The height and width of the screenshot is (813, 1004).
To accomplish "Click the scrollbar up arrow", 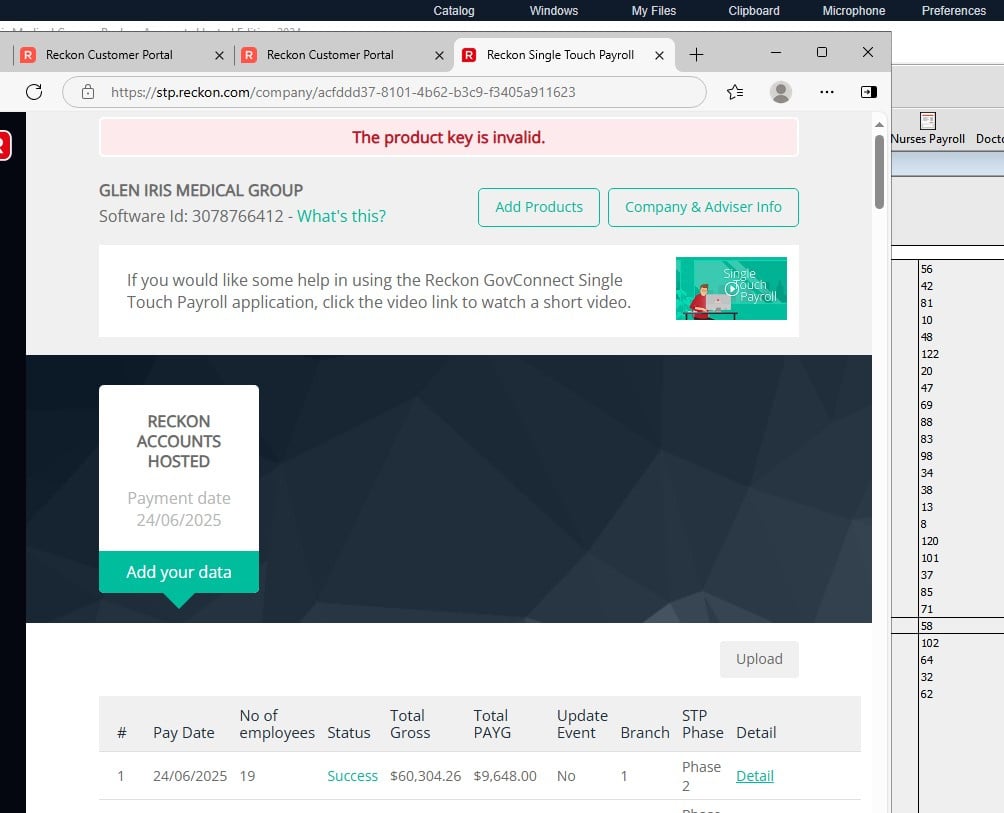I will [x=879, y=124].
